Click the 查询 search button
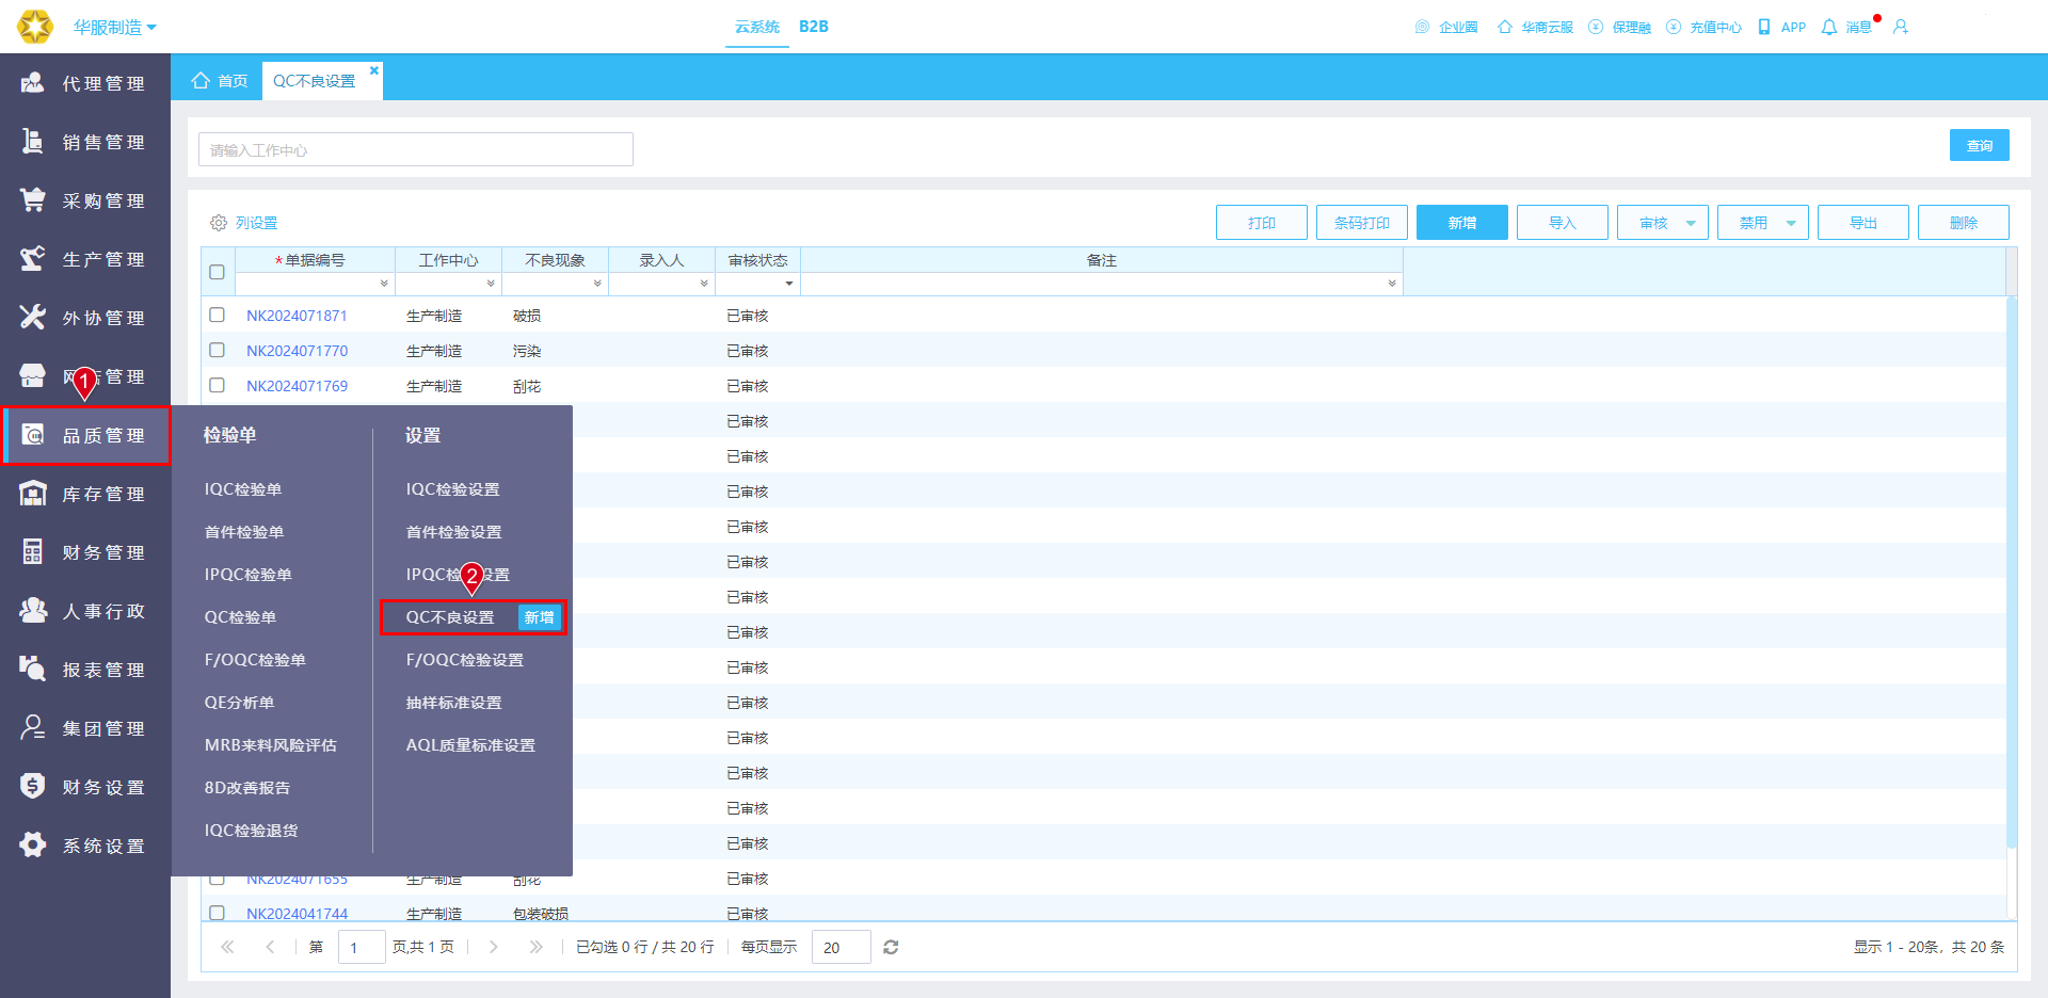Screen dimensions: 2048x998 pyautogui.click(x=1979, y=146)
